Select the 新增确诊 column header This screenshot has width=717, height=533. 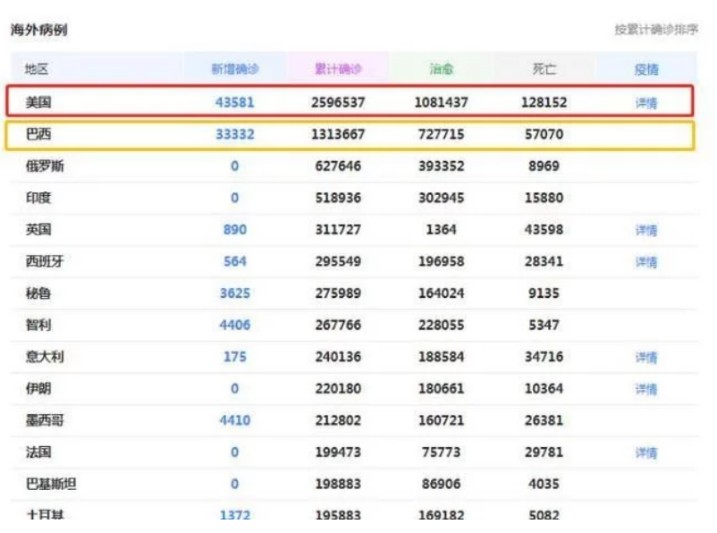[x=235, y=70]
